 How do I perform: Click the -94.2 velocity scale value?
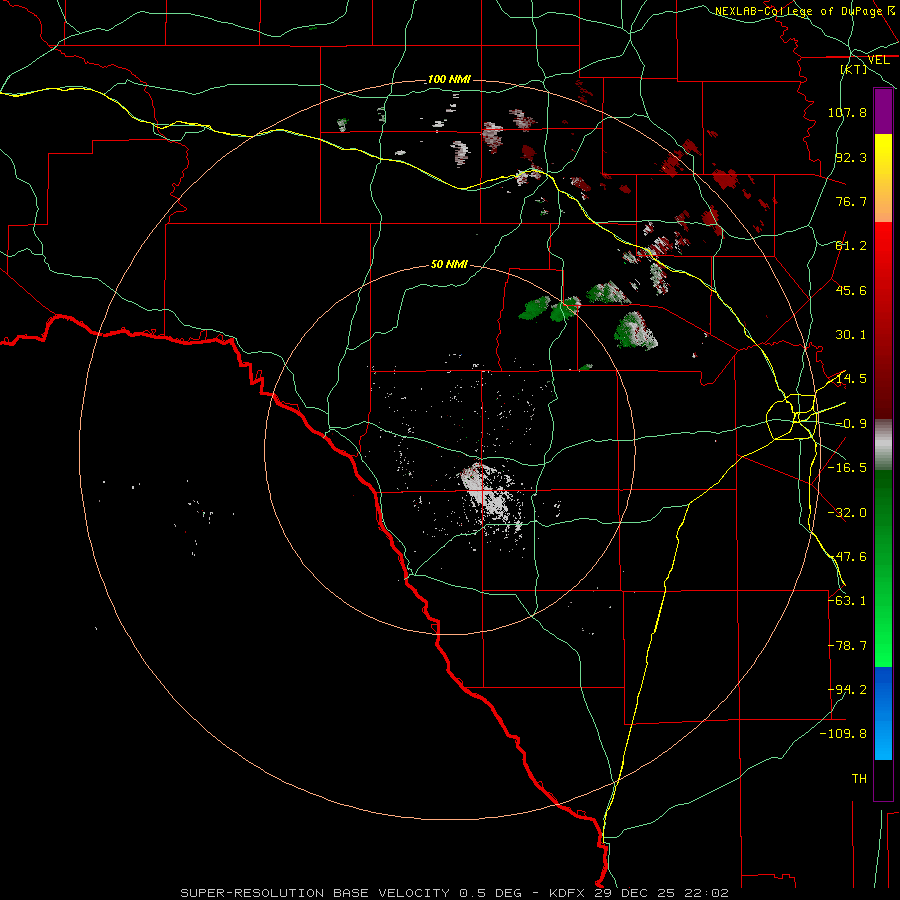[847, 690]
